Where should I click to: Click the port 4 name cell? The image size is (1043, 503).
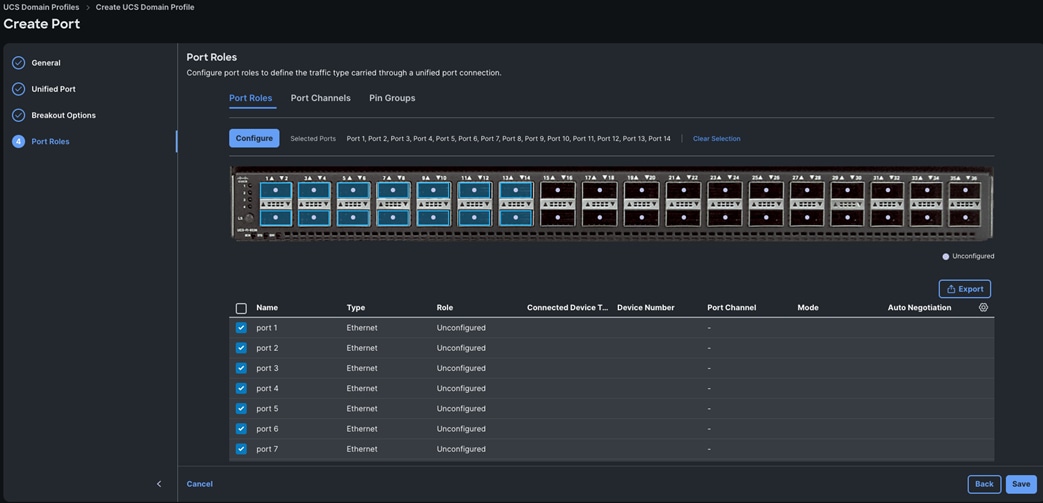[x=267, y=389]
